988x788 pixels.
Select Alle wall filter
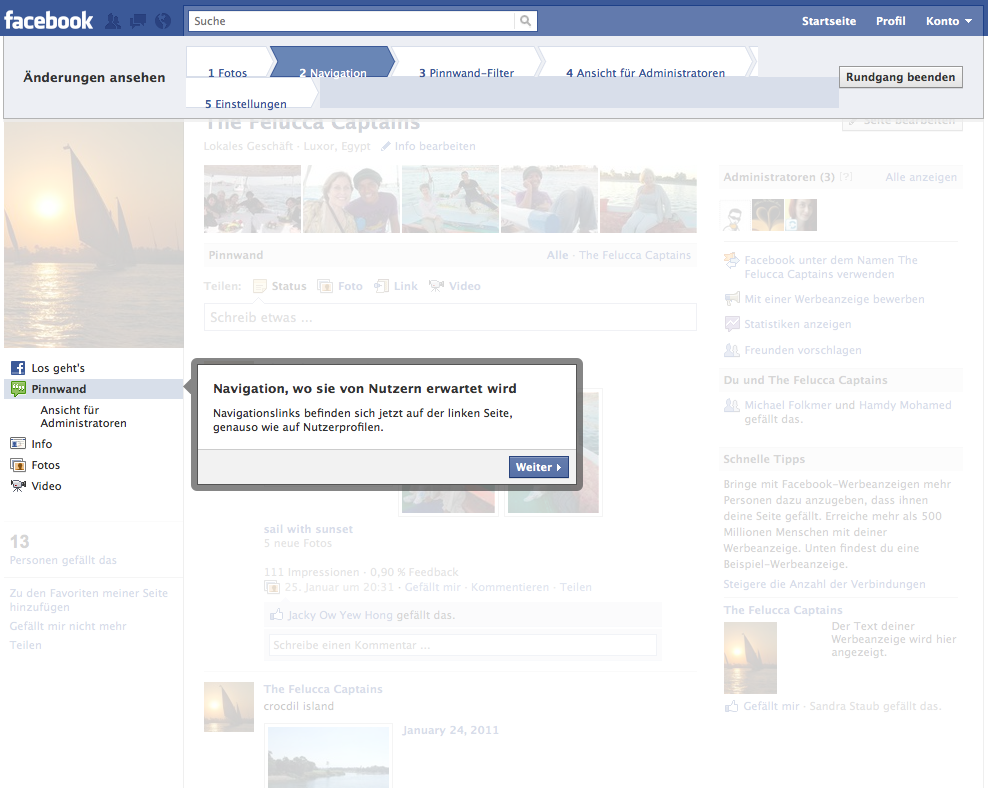(x=557, y=255)
